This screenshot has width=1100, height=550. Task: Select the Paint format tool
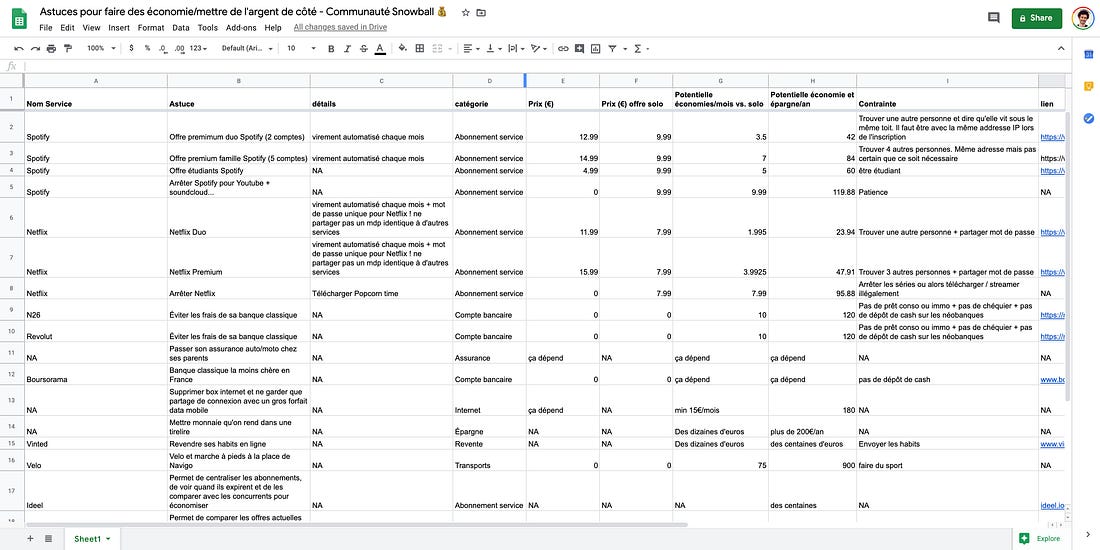point(67,48)
